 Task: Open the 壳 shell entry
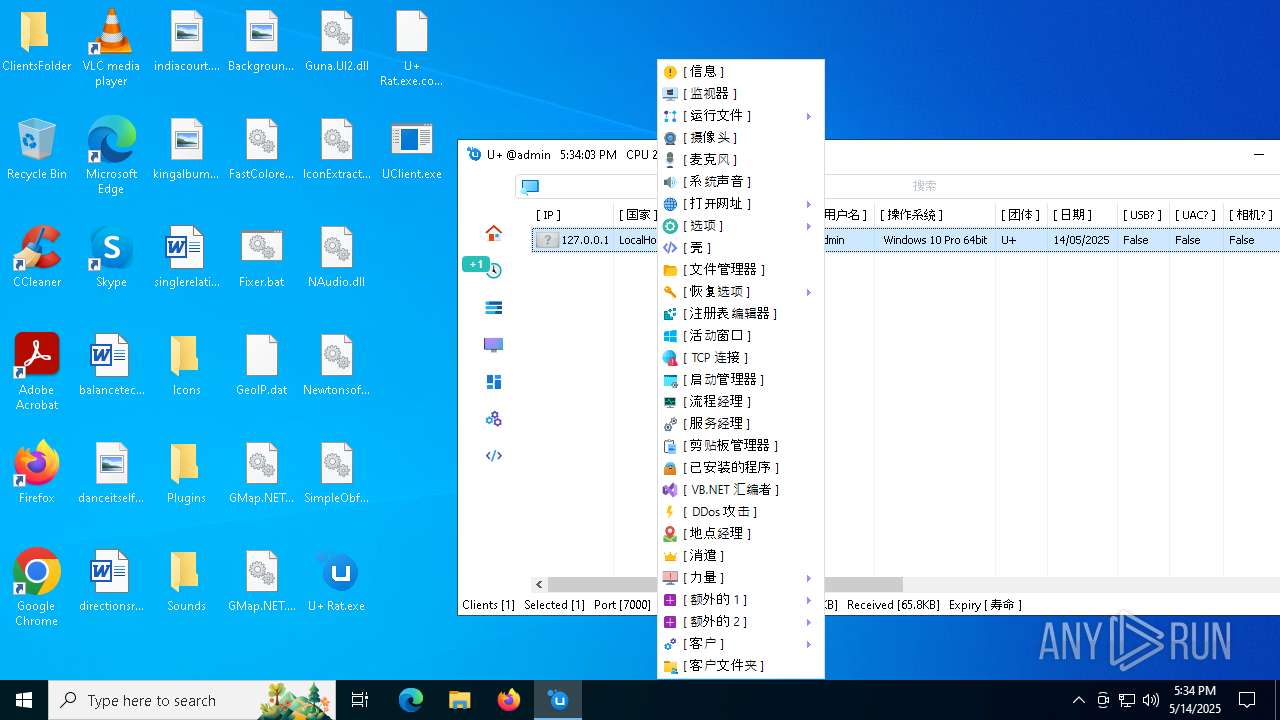[x=740, y=248]
